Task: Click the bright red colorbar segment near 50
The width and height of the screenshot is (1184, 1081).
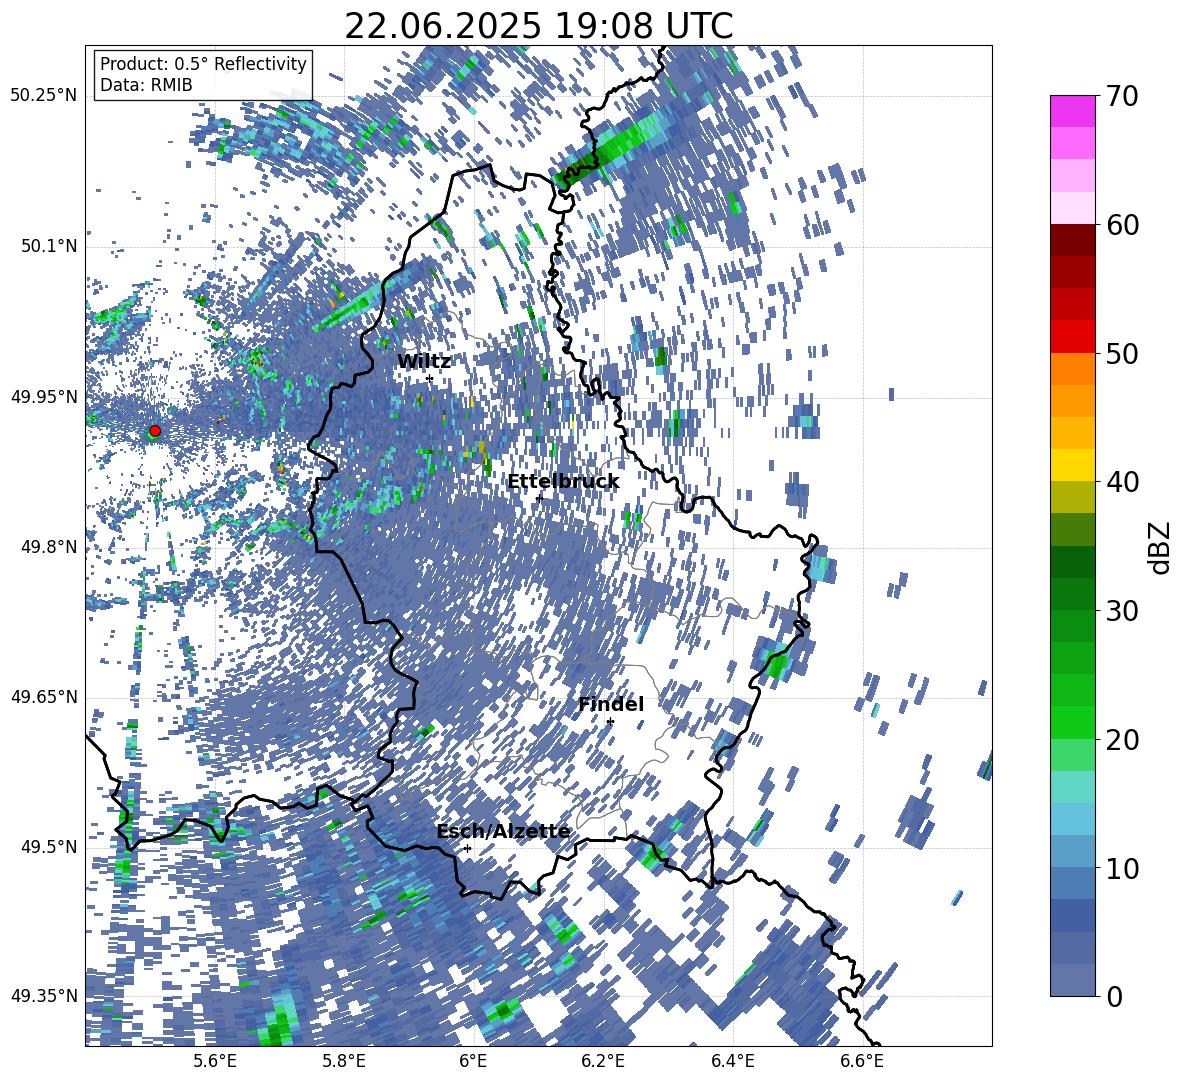Action: pyautogui.click(x=1072, y=337)
